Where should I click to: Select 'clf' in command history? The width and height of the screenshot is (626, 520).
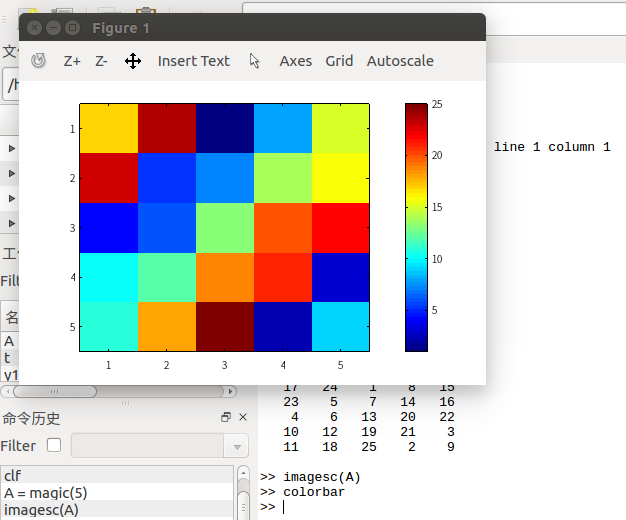coord(117,475)
